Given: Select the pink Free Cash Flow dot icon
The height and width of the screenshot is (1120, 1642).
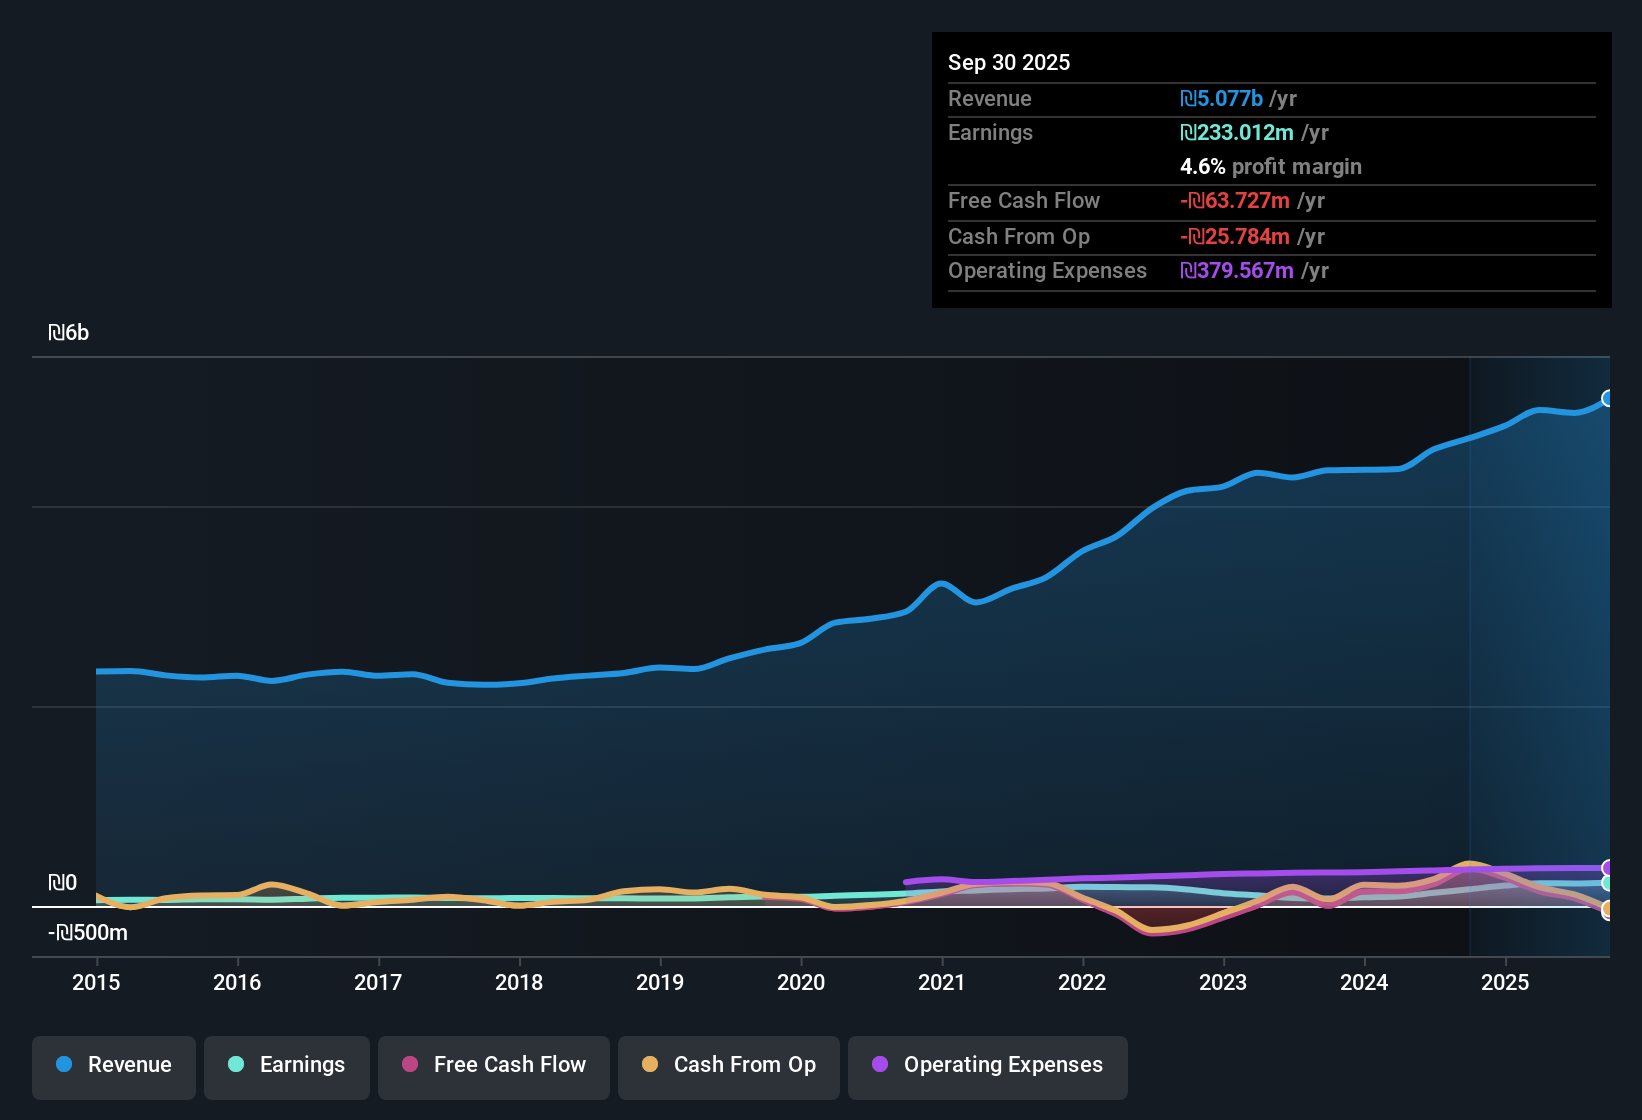Looking at the screenshot, I should point(409,1065).
